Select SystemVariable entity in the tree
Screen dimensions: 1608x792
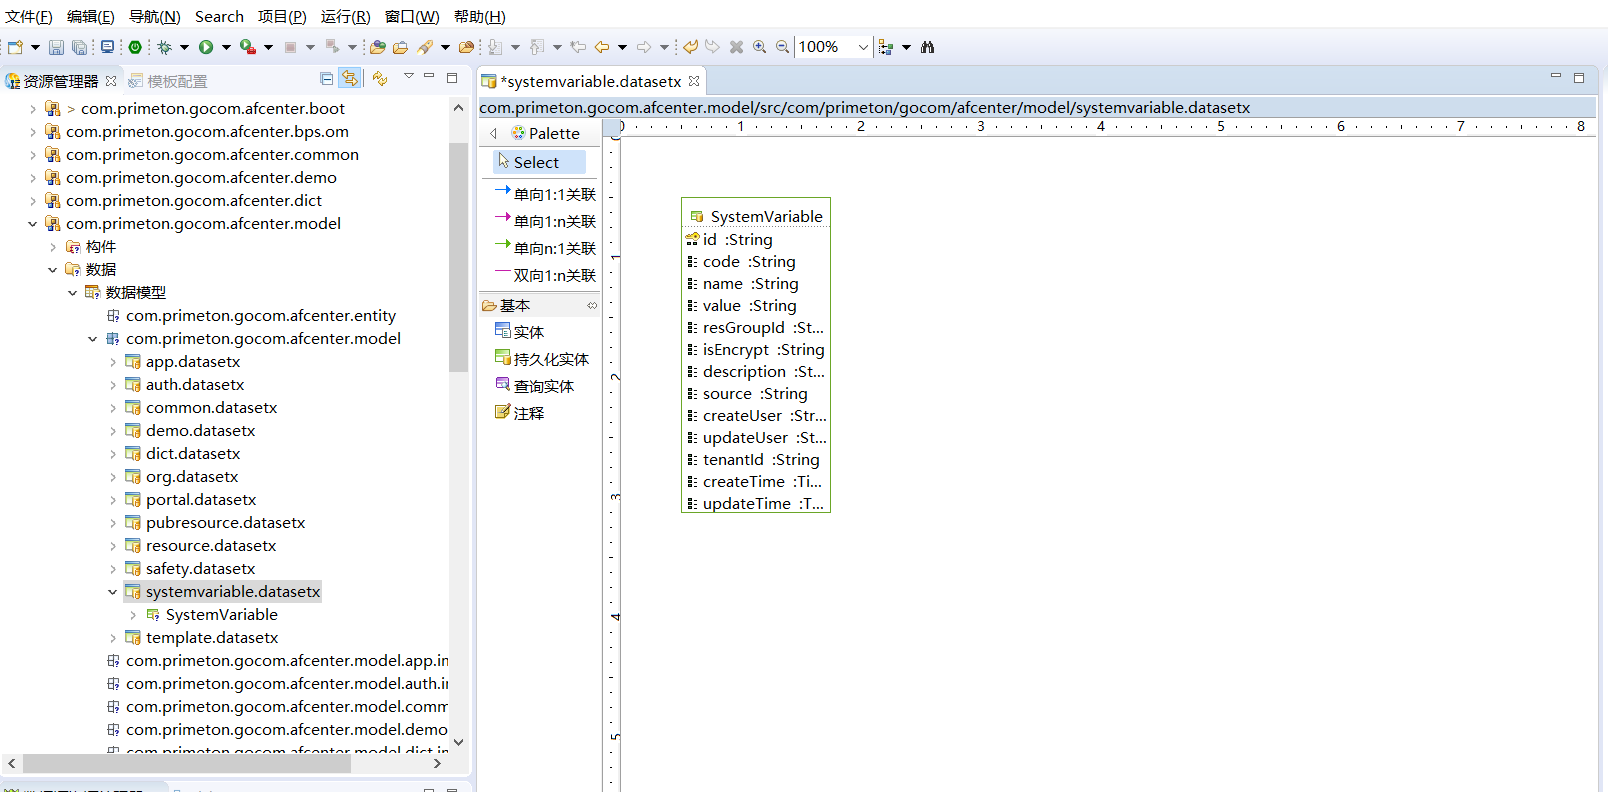(221, 615)
